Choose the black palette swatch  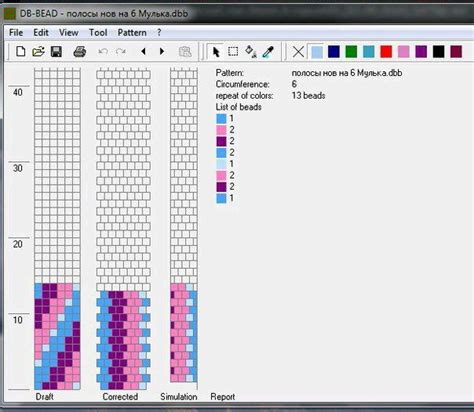pos(439,52)
